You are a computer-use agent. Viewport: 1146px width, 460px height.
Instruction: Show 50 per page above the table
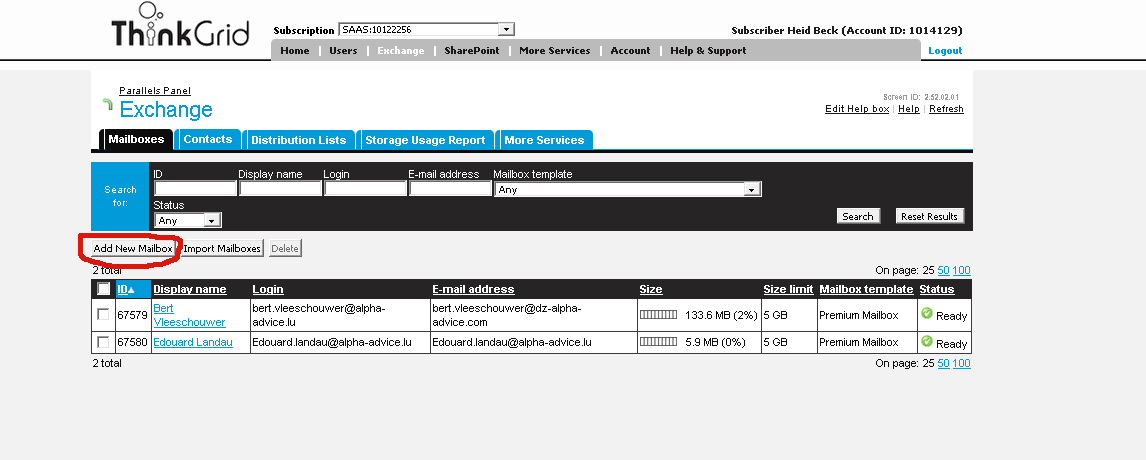tap(944, 270)
